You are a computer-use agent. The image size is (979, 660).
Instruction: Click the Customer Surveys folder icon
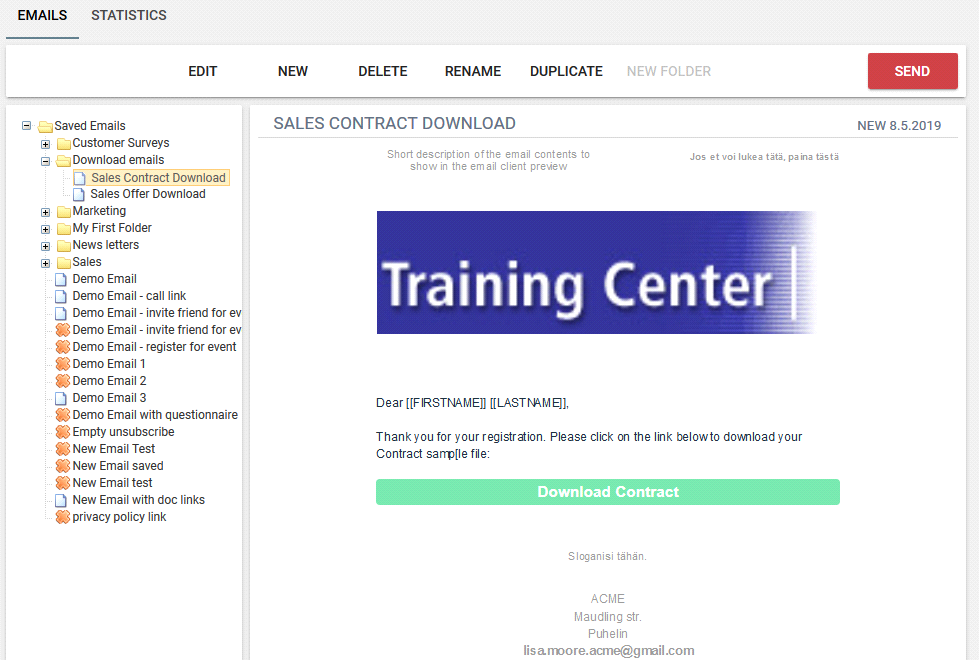tap(64, 144)
